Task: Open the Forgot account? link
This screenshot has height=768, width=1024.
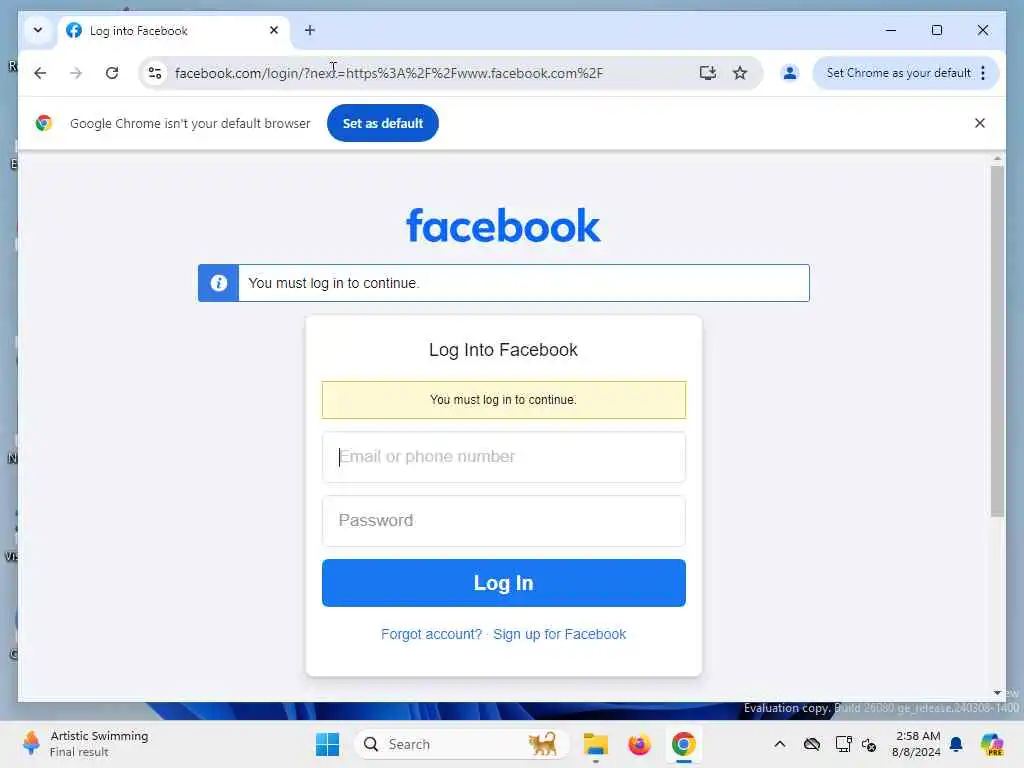Action: 431,634
